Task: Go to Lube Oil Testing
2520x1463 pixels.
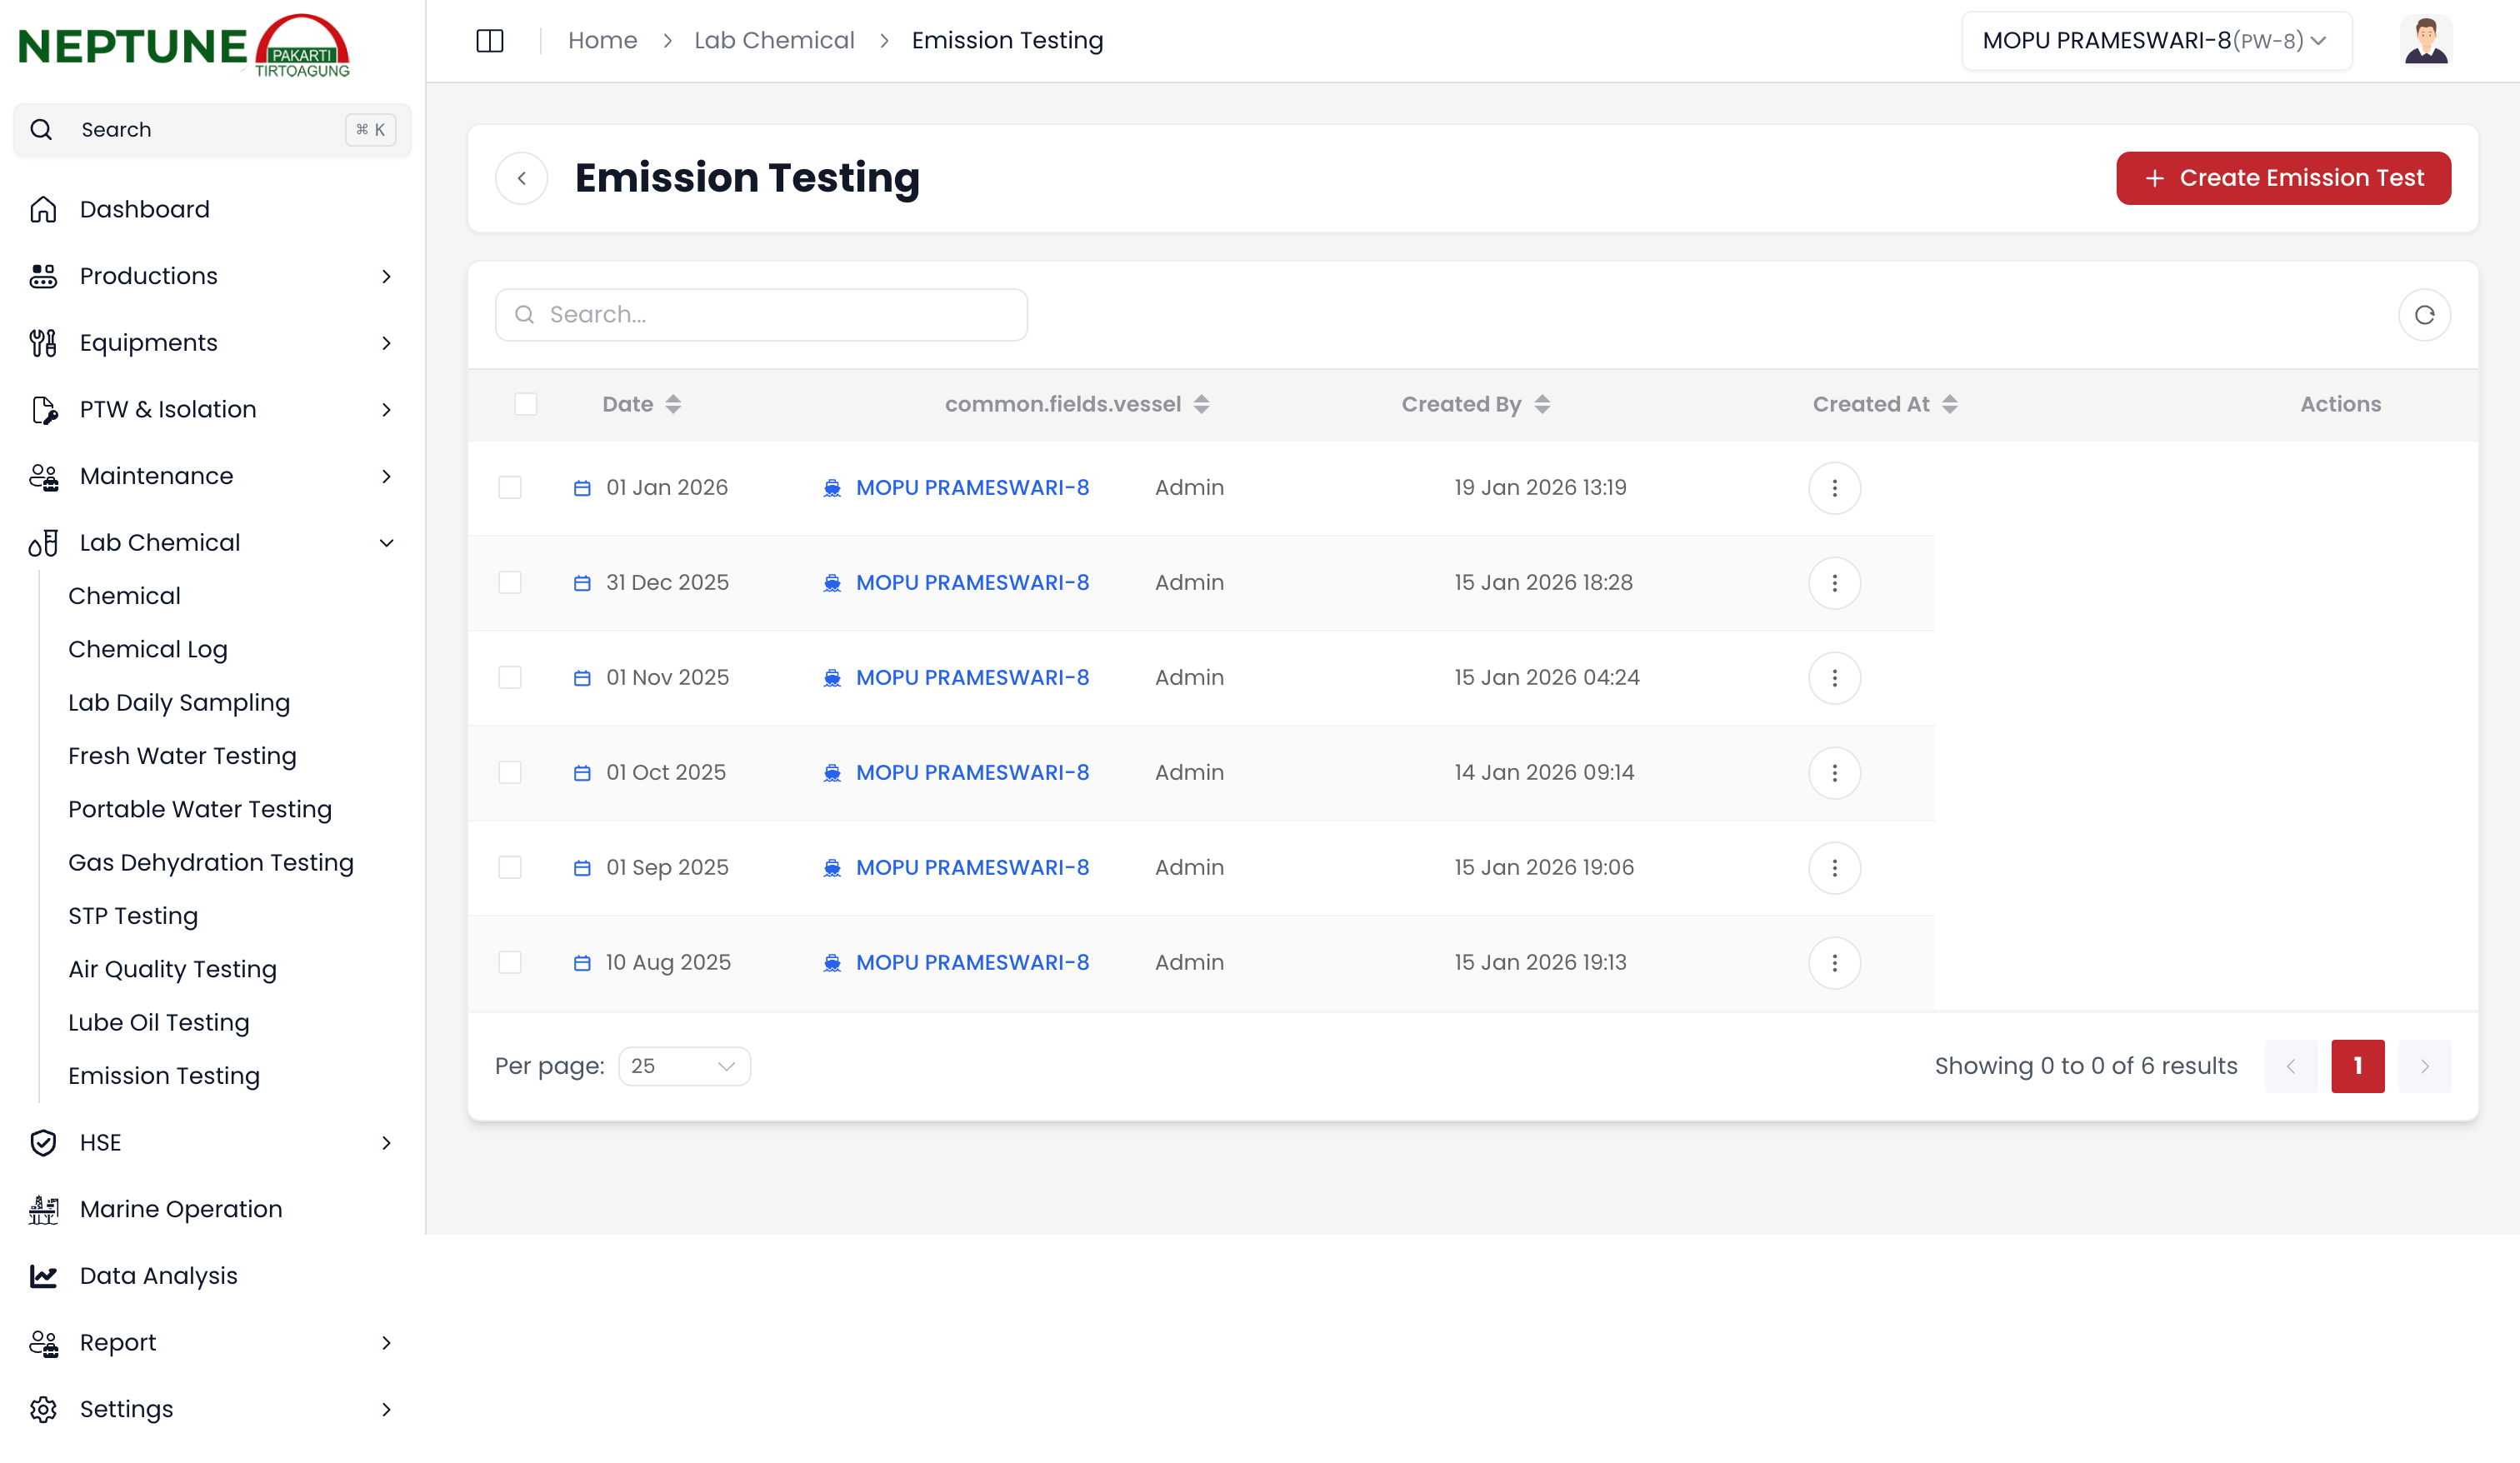Action: point(158,1022)
